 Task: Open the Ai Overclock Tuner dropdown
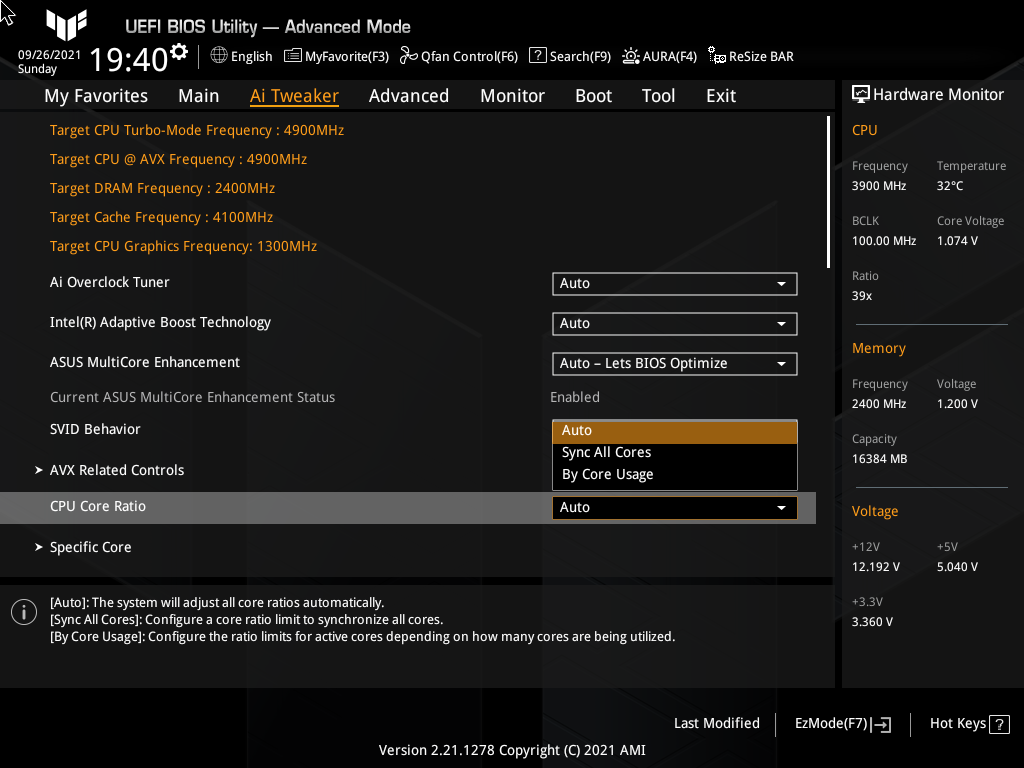tap(674, 283)
